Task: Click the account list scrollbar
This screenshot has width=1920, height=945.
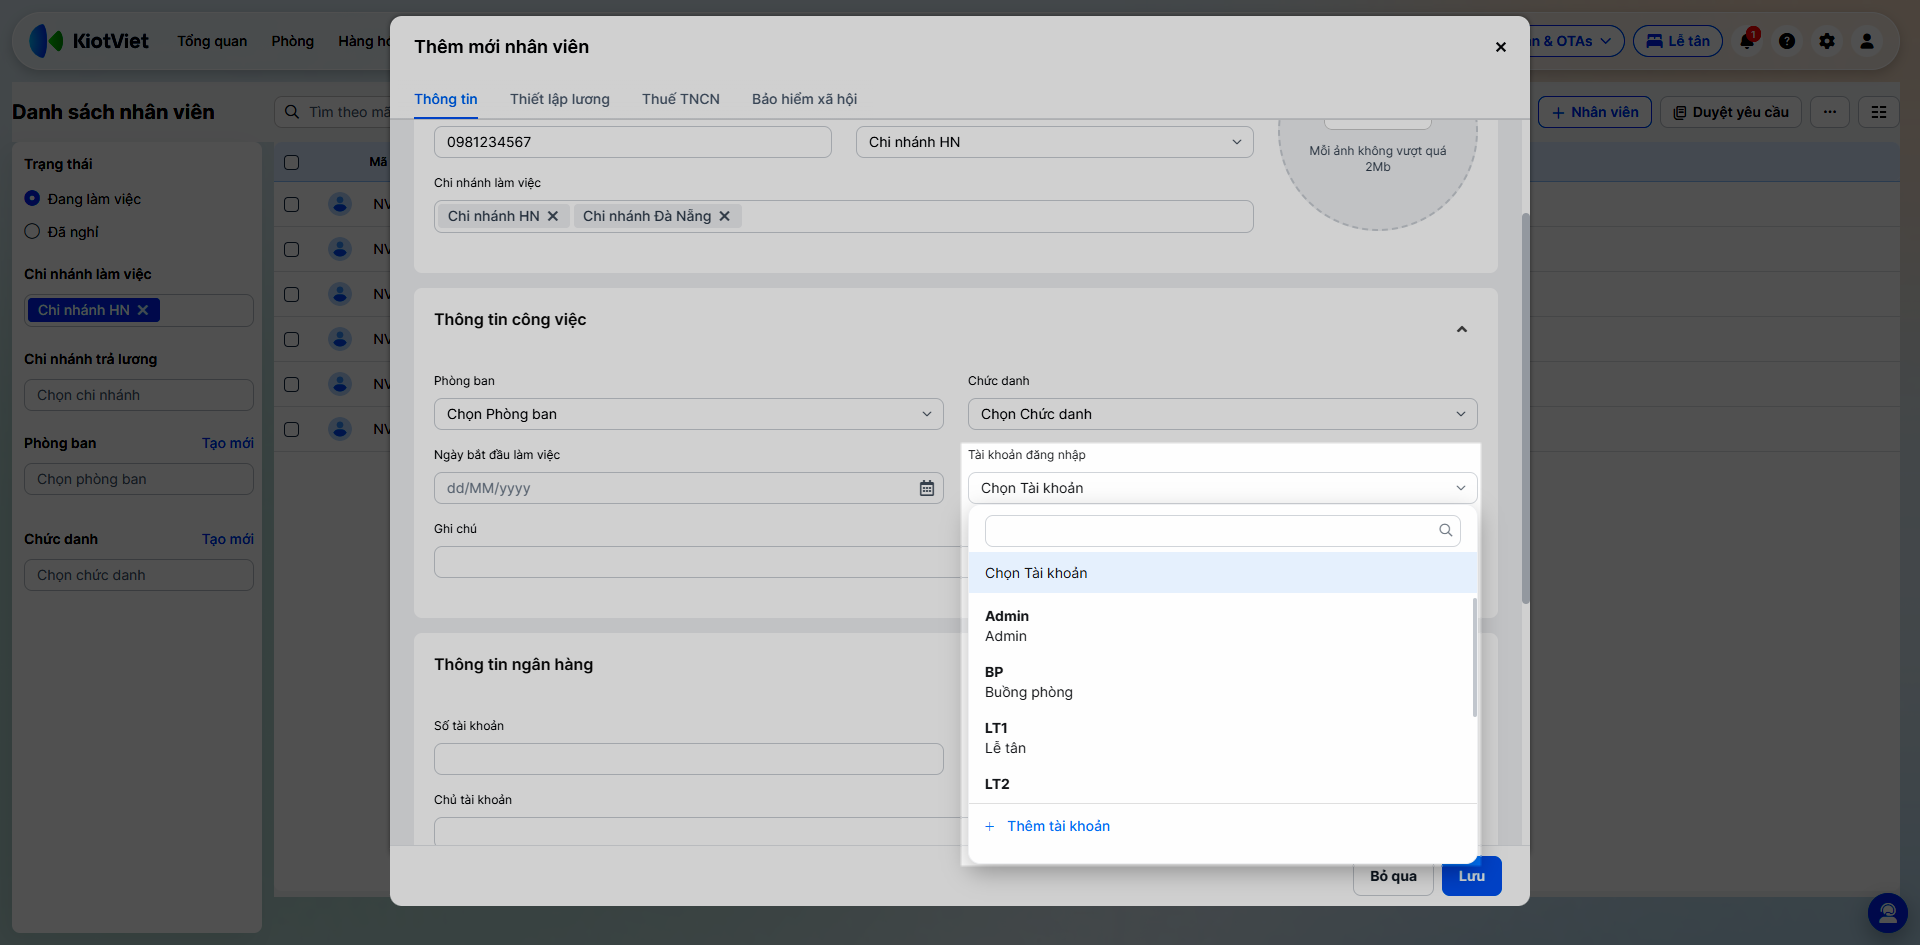Action: click(x=1474, y=657)
